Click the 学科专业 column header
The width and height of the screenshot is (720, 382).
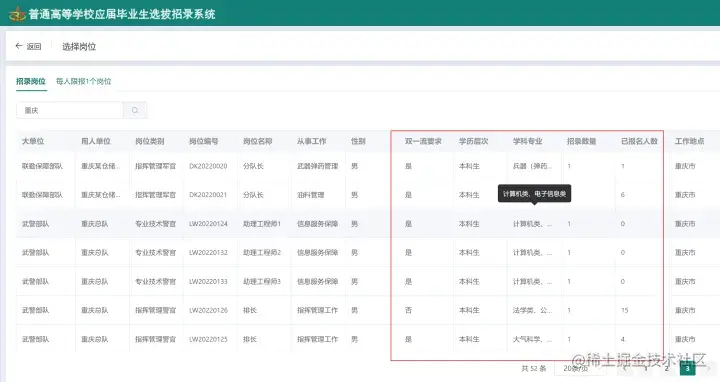[528, 141]
